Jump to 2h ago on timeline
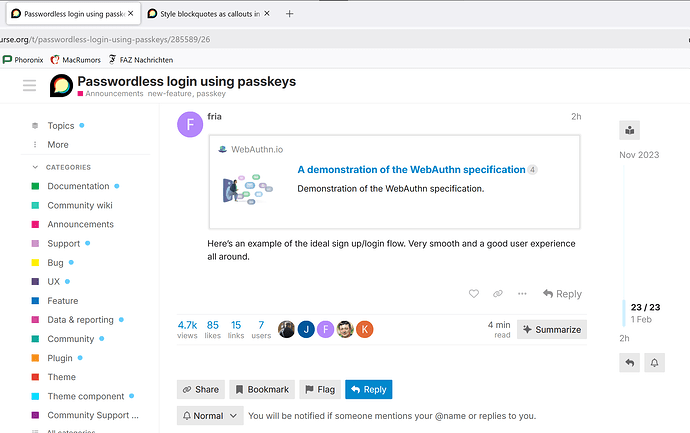690x433 pixels. [x=624, y=338]
